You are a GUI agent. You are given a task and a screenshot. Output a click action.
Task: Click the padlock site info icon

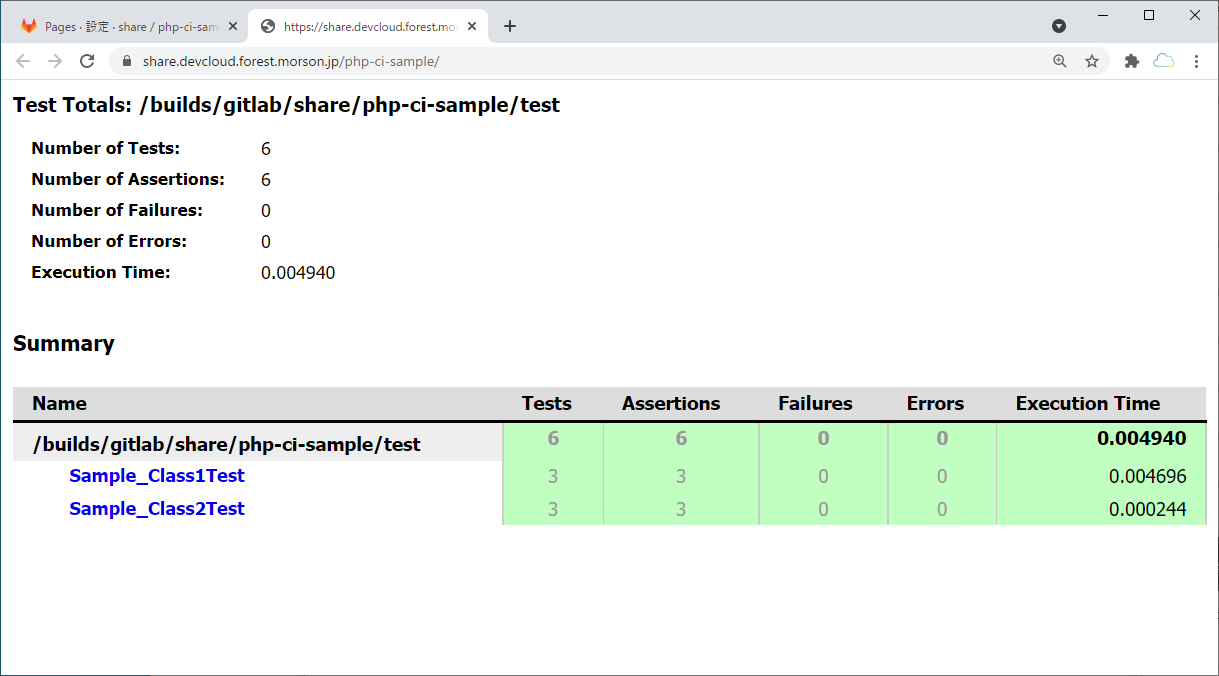click(x=127, y=61)
